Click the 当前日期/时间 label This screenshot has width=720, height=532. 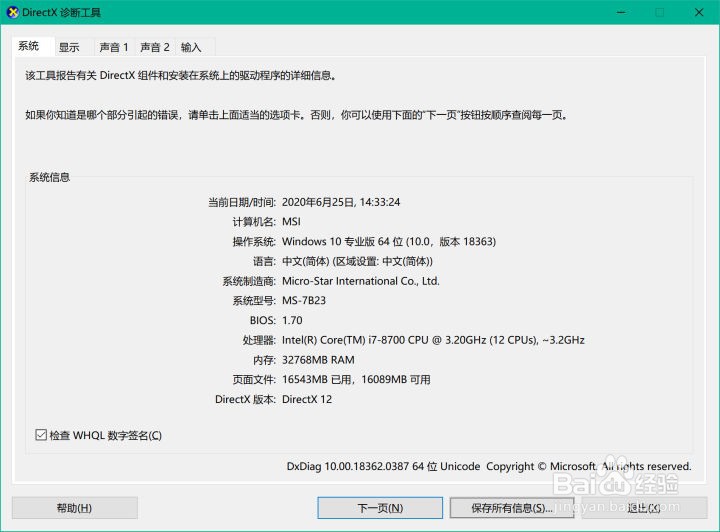pyautogui.click(x=242, y=202)
